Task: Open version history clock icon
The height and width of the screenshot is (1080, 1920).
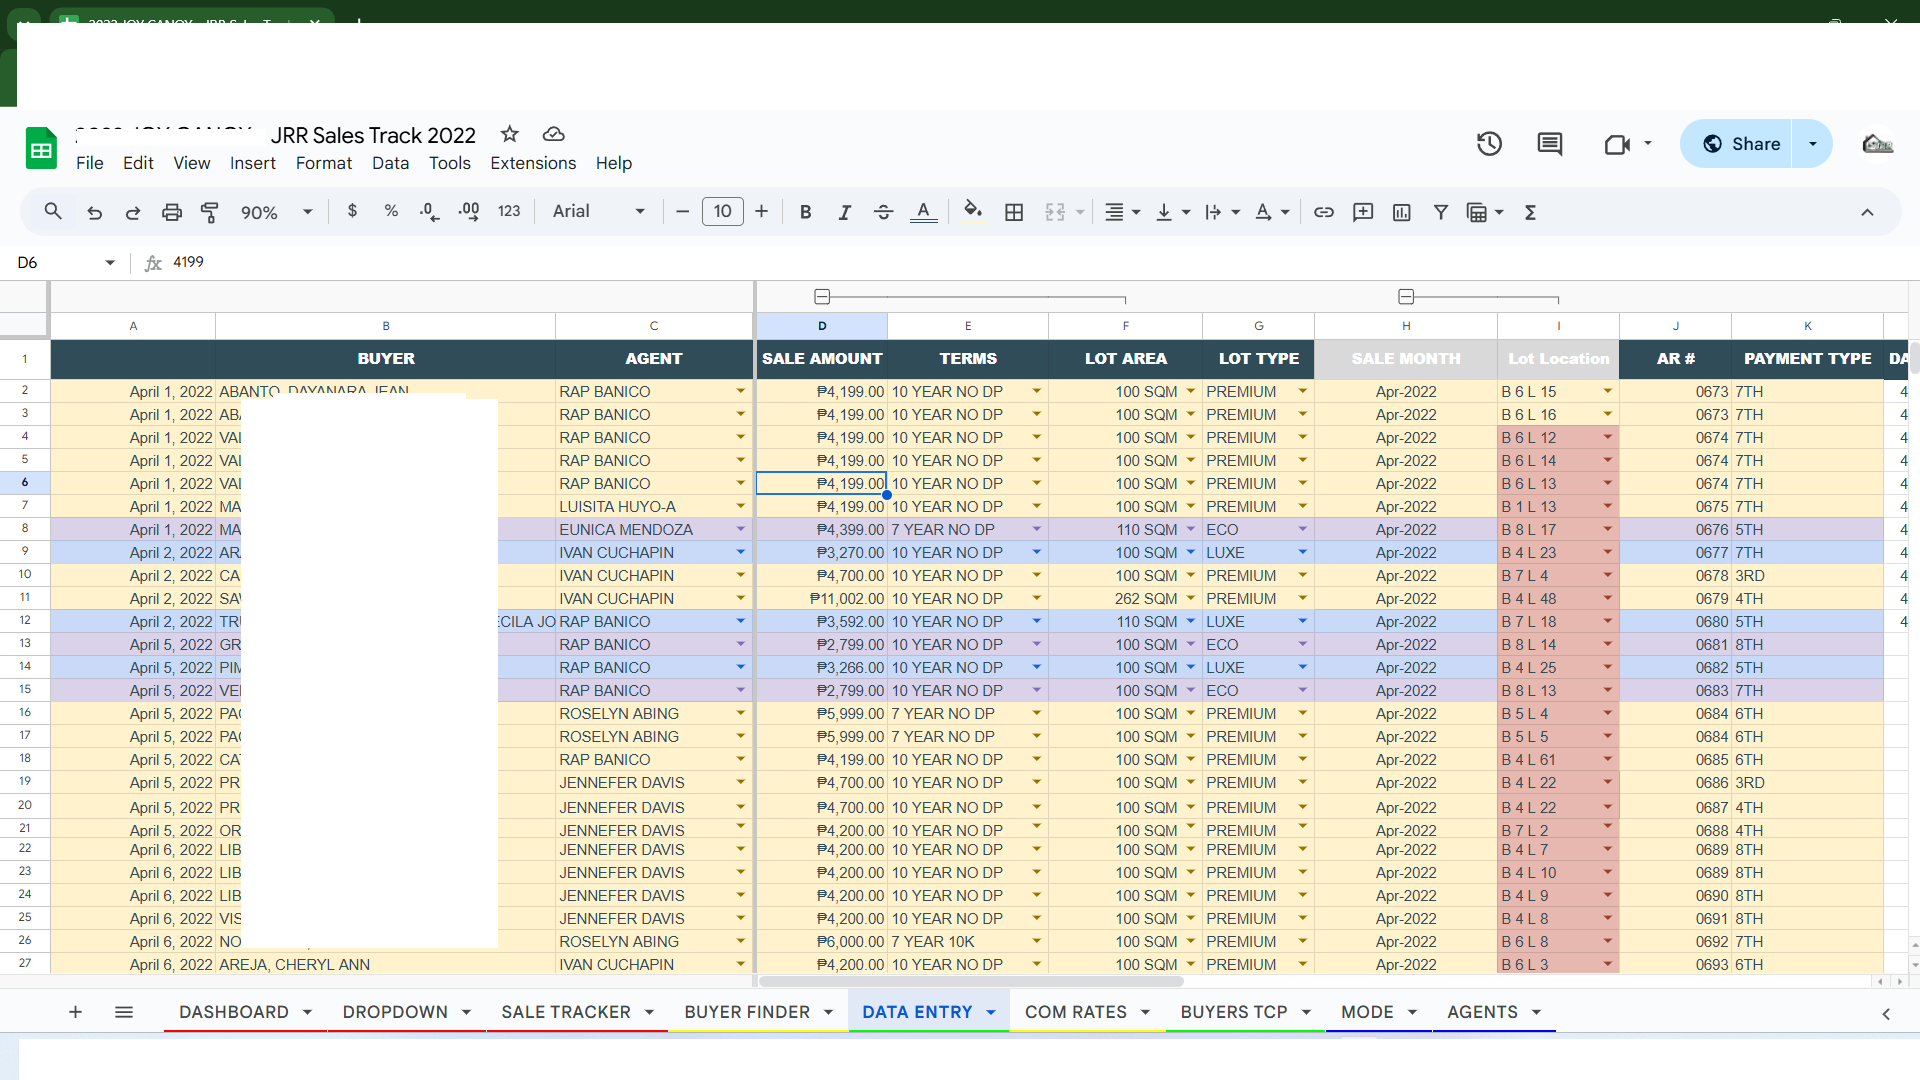Action: click(1489, 144)
